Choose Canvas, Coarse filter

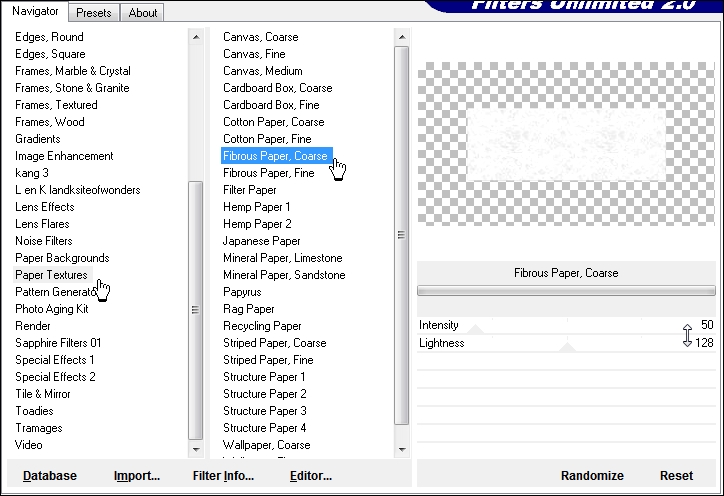coord(260,37)
